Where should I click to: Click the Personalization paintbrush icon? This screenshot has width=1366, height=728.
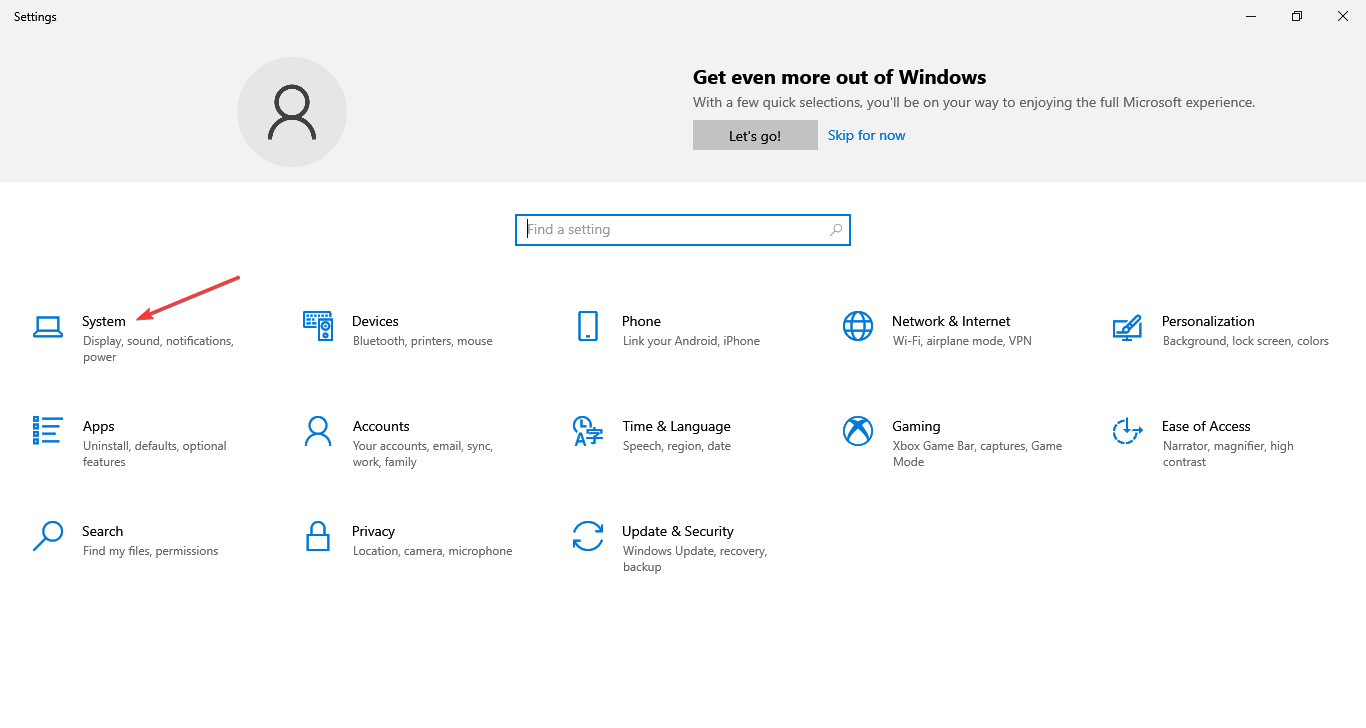tap(1127, 327)
